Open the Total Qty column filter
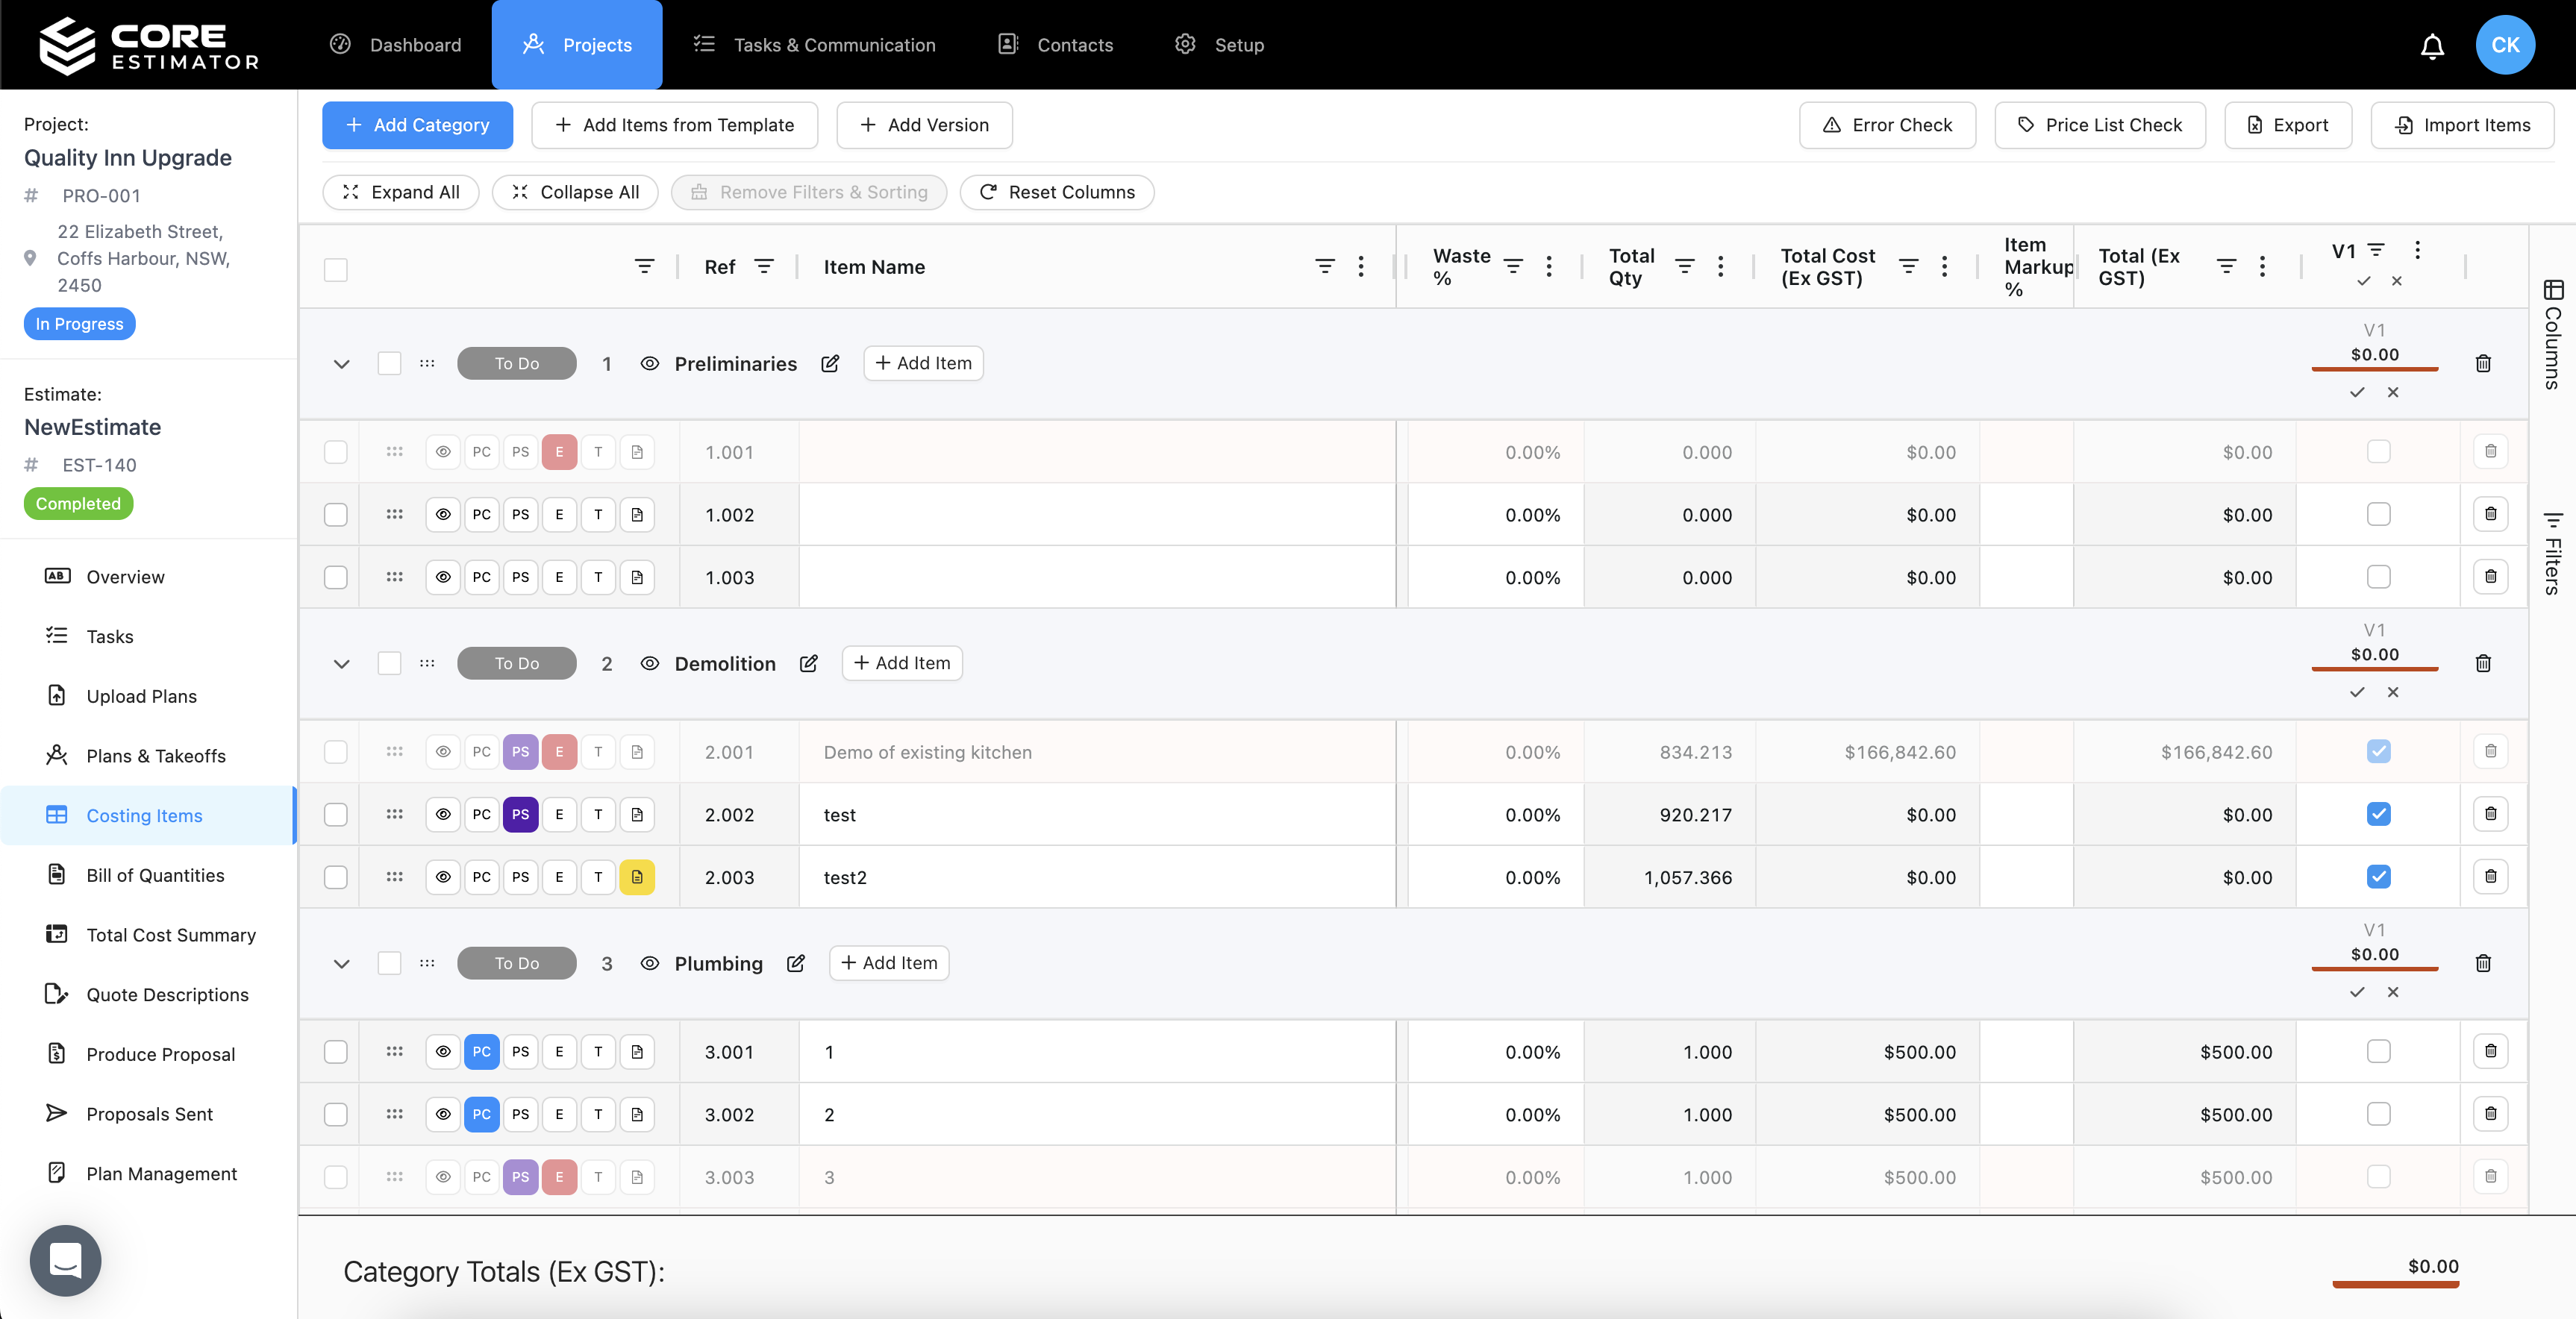This screenshot has width=2576, height=1319. [1685, 266]
